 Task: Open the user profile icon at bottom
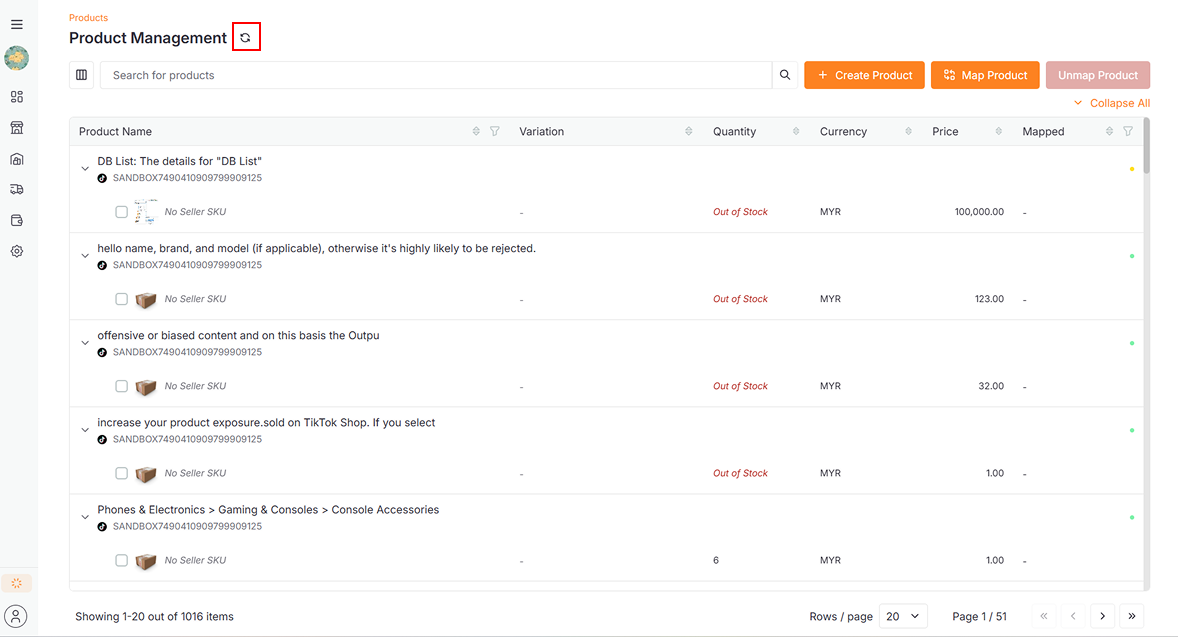click(x=17, y=615)
